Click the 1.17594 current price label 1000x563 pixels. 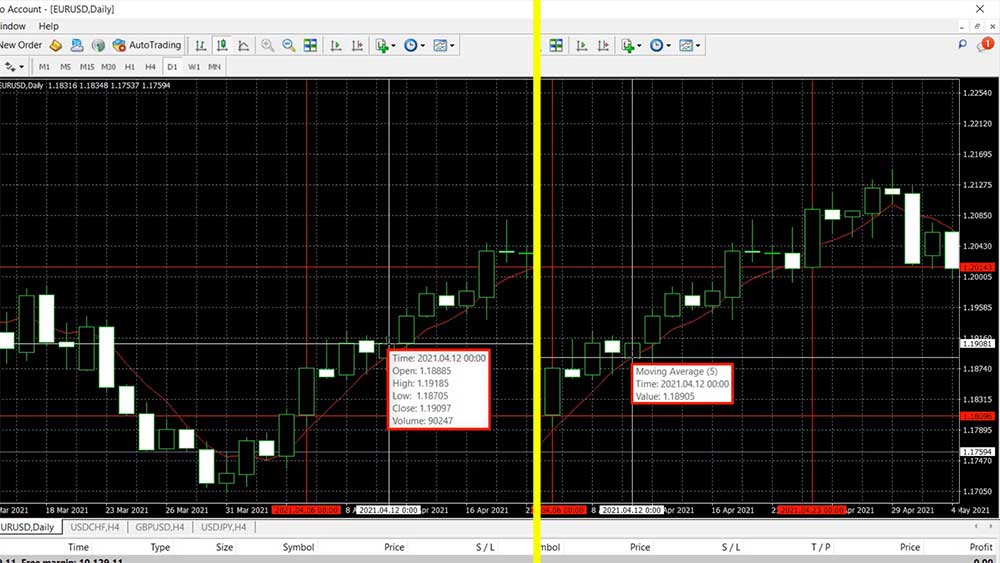[977, 451]
